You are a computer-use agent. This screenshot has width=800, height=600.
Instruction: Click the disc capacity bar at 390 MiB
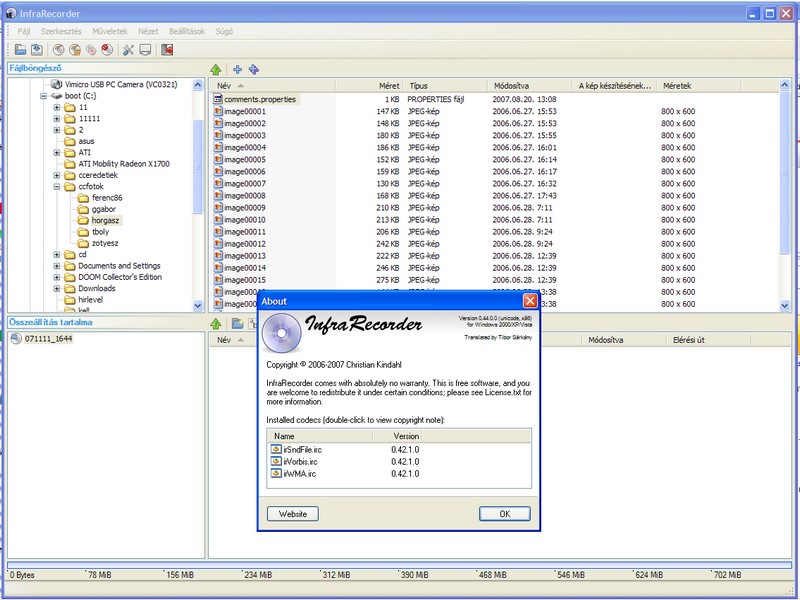[x=399, y=565]
